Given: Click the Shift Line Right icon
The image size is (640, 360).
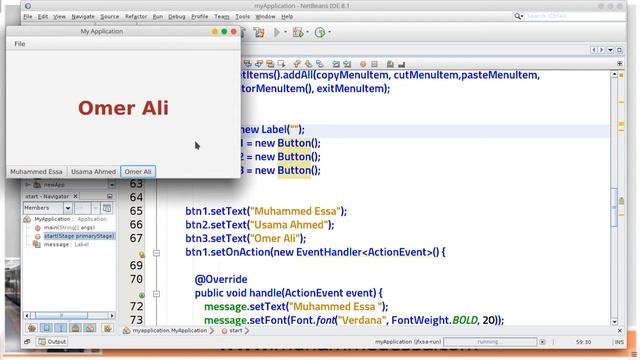Looking at the screenshot, I should coord(347,64).
